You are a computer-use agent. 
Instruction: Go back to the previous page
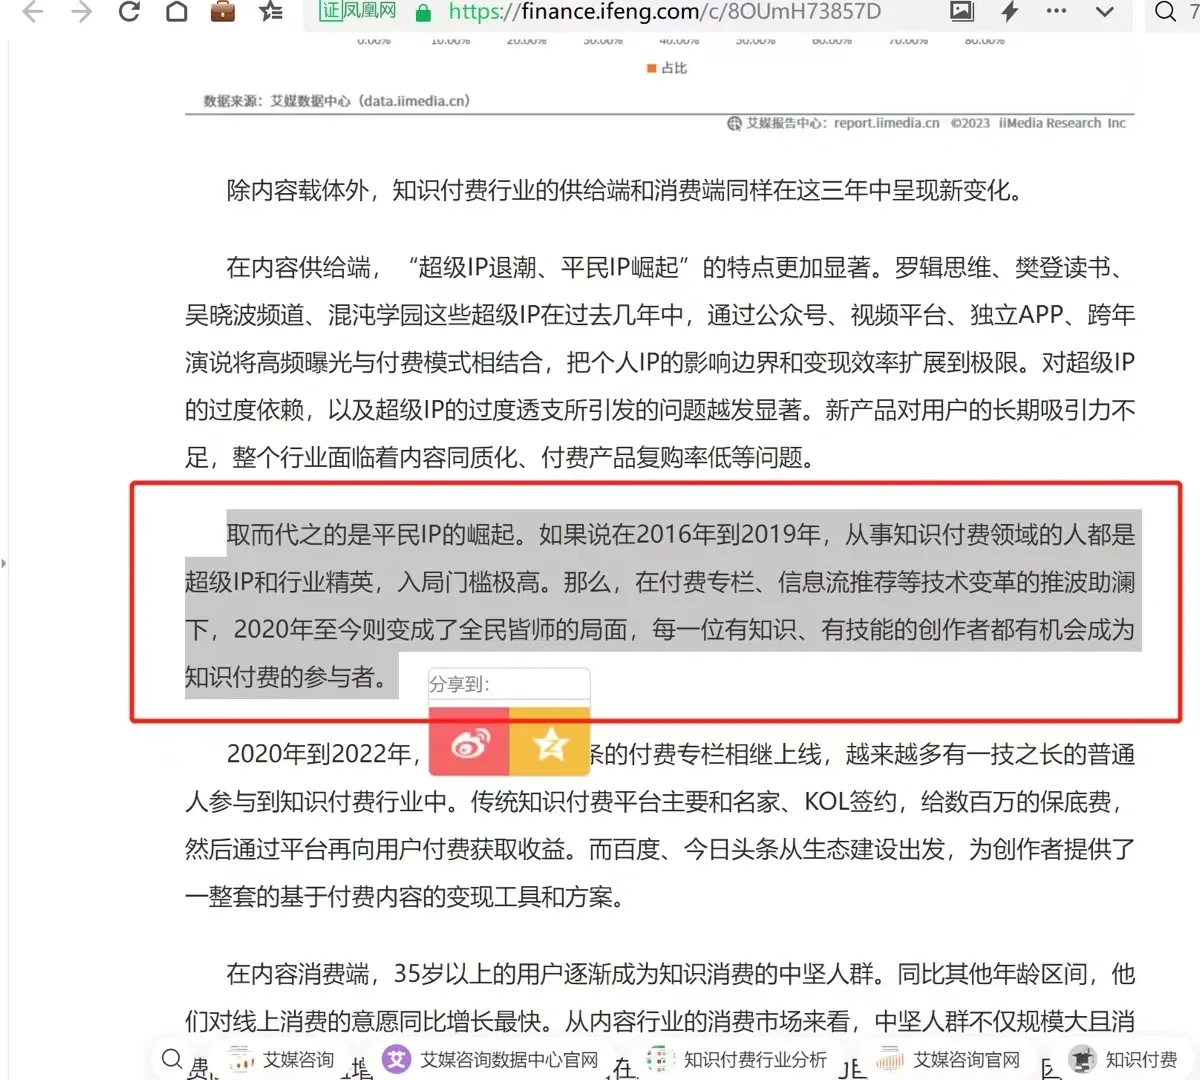coord(33,12)
